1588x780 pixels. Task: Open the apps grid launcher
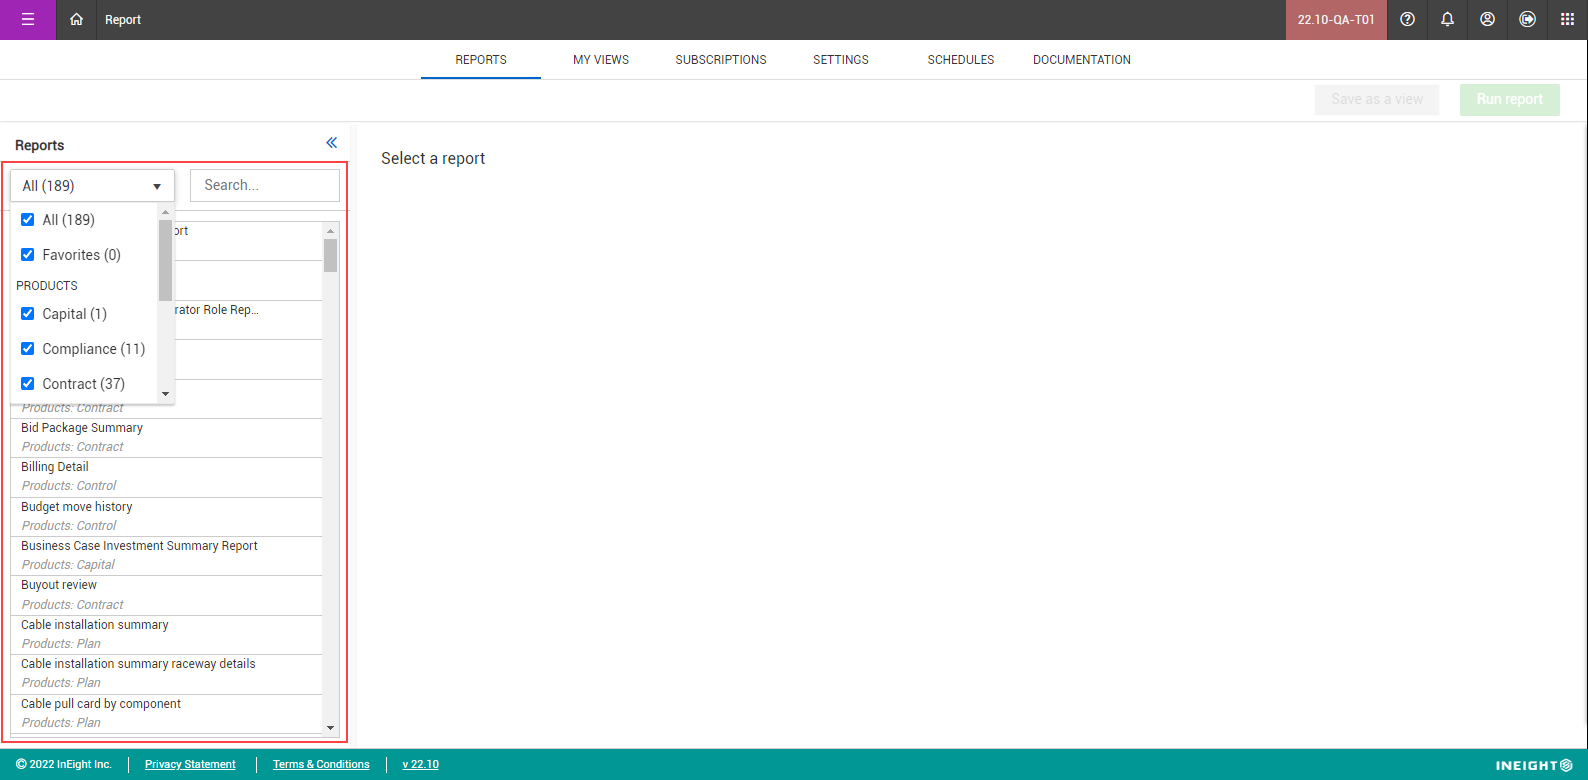1567,20
